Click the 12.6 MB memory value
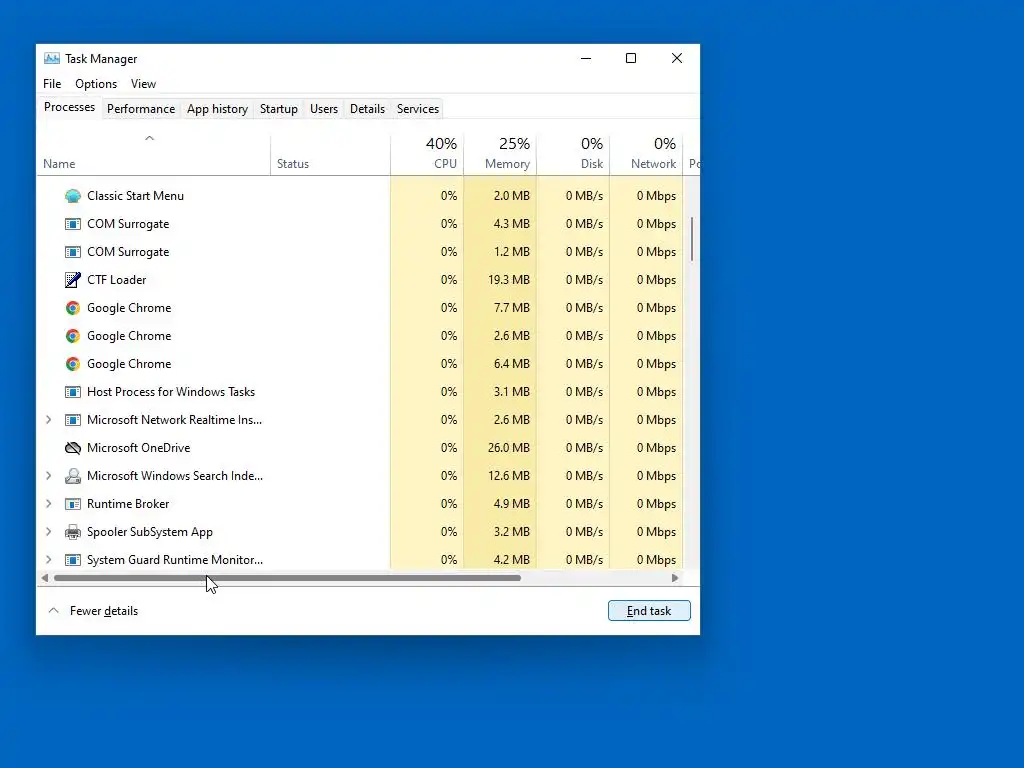The width and height of the screenshot is (1024, 768). point(509,476)
